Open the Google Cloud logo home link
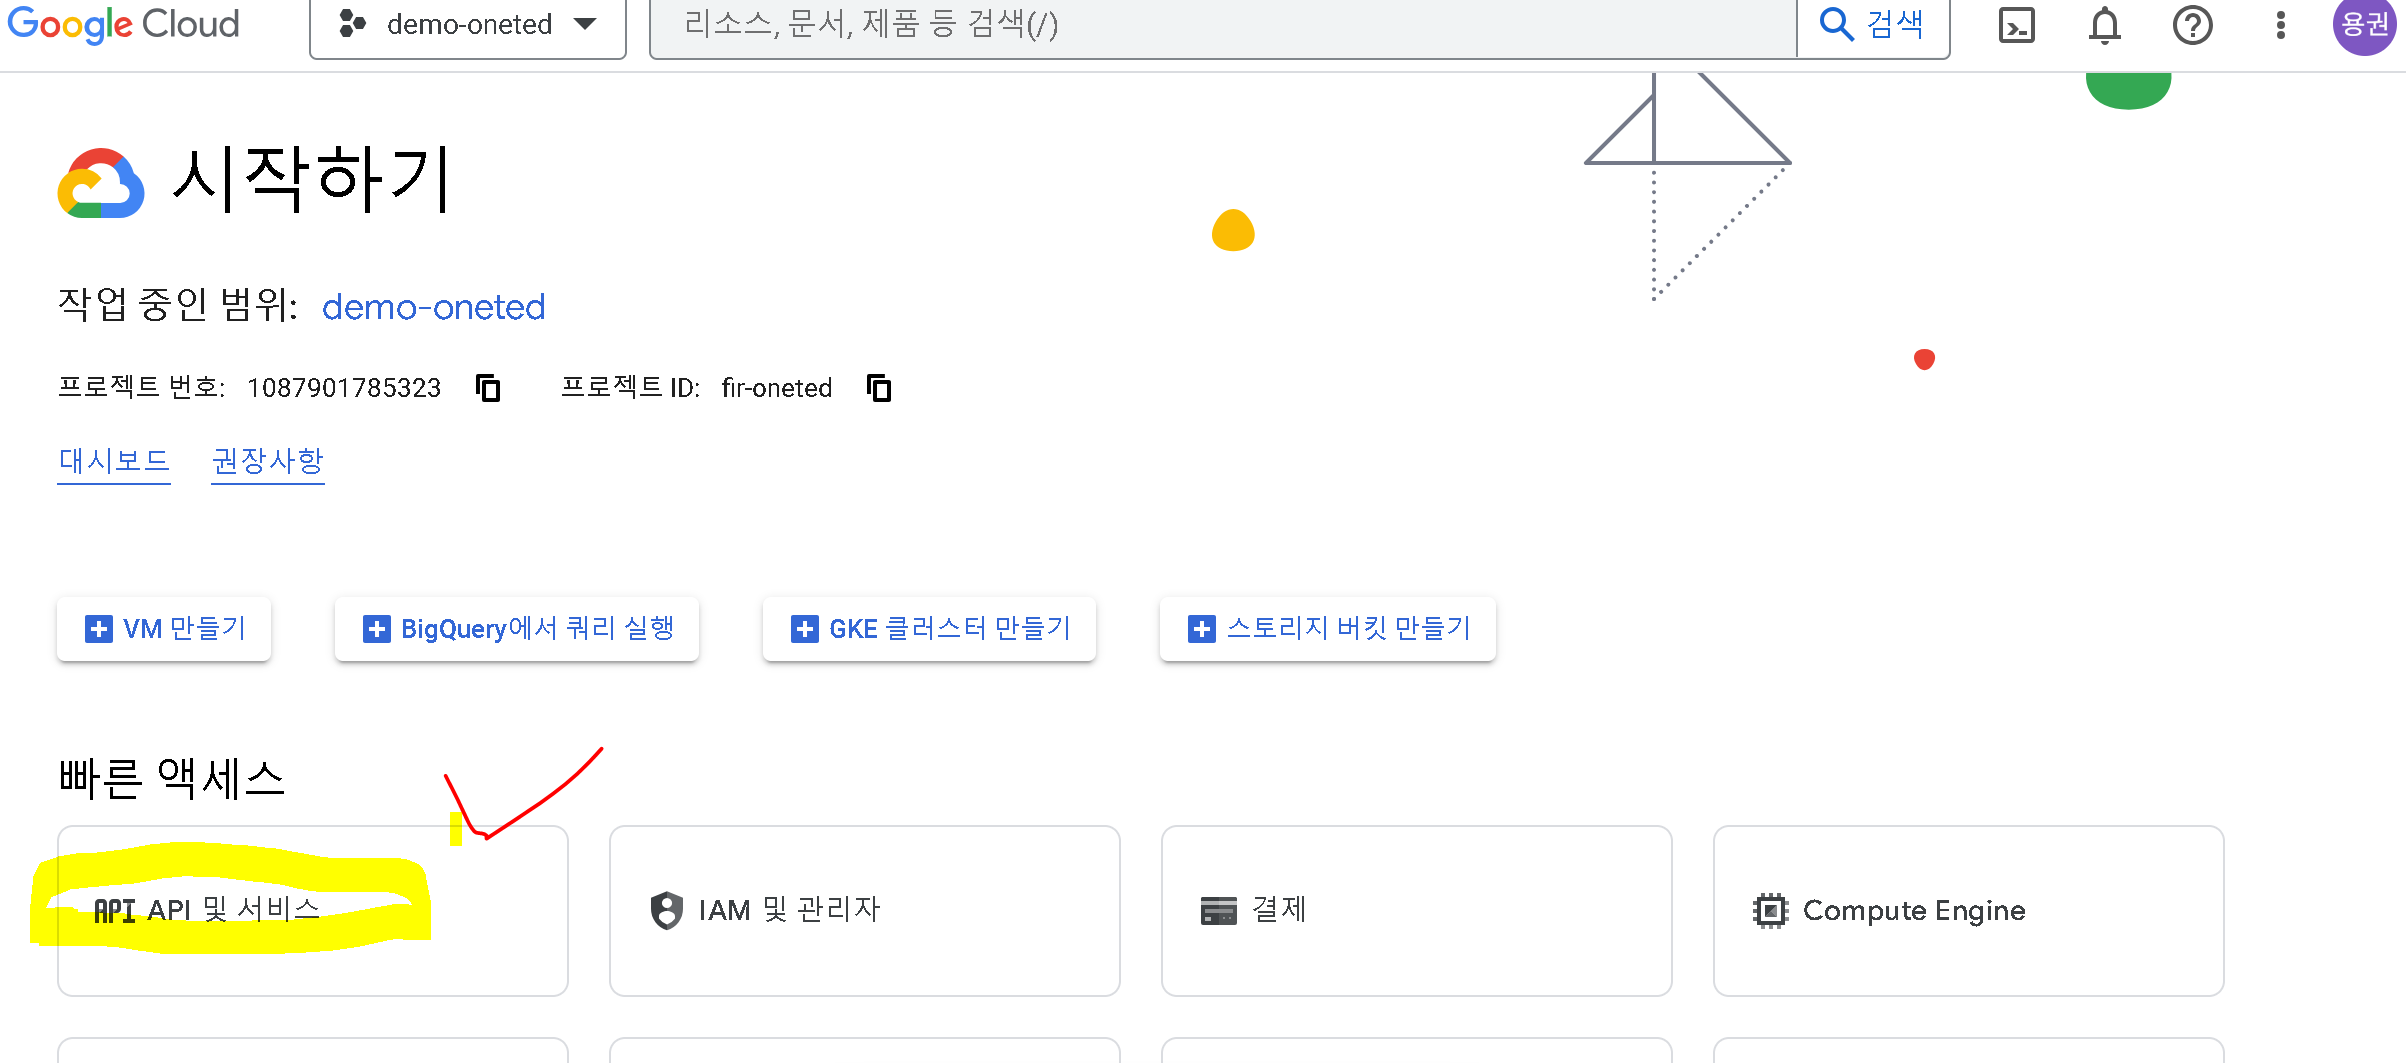Image resolution: width=2406 pixels, height=1063 pixels. click(123, 24)
